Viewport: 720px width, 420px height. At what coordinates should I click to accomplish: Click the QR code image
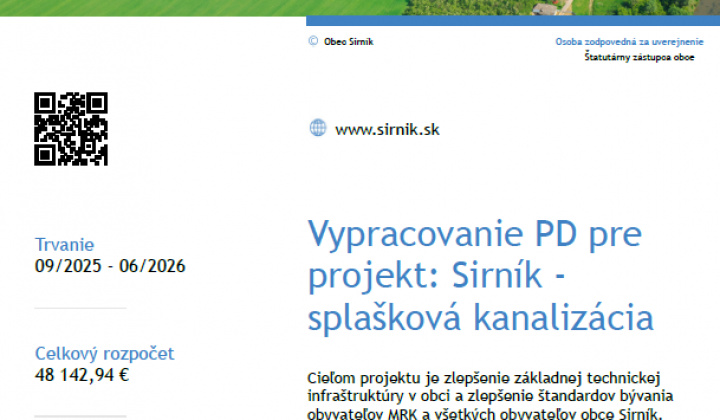click(71, 129)
